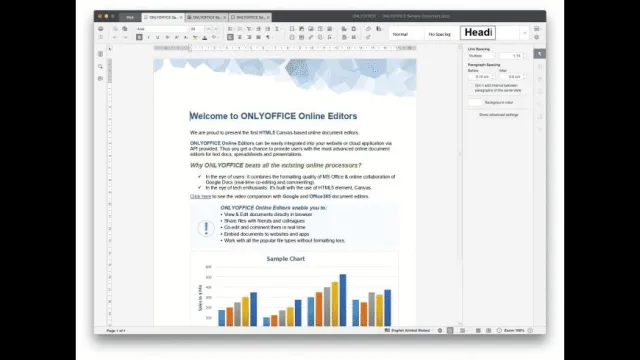Toggle Subscript formatting

coord(186,37)
